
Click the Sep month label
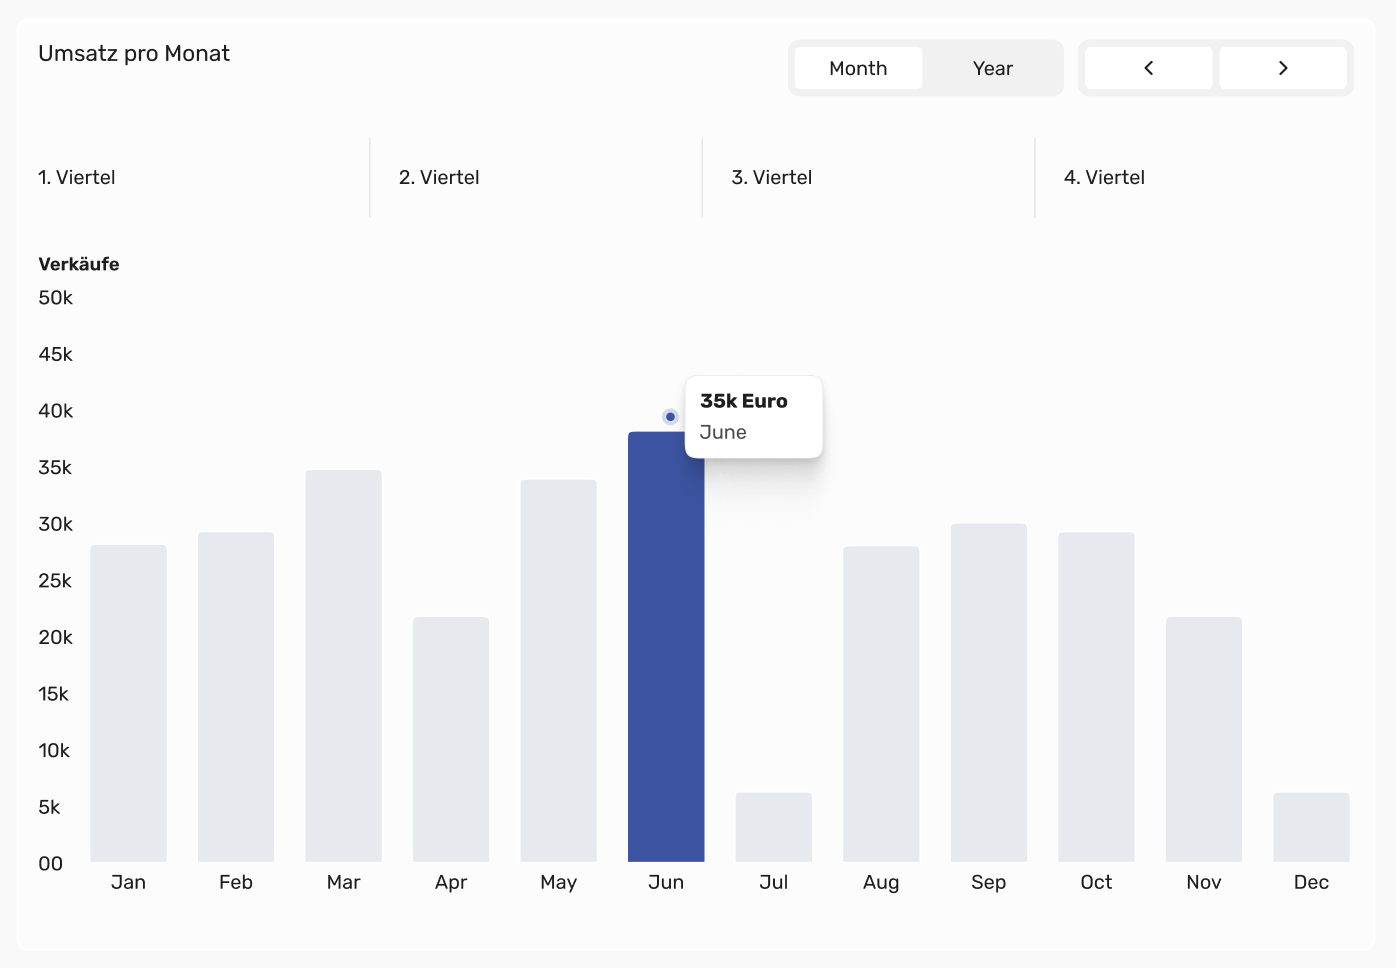click(x=989, y=882)
